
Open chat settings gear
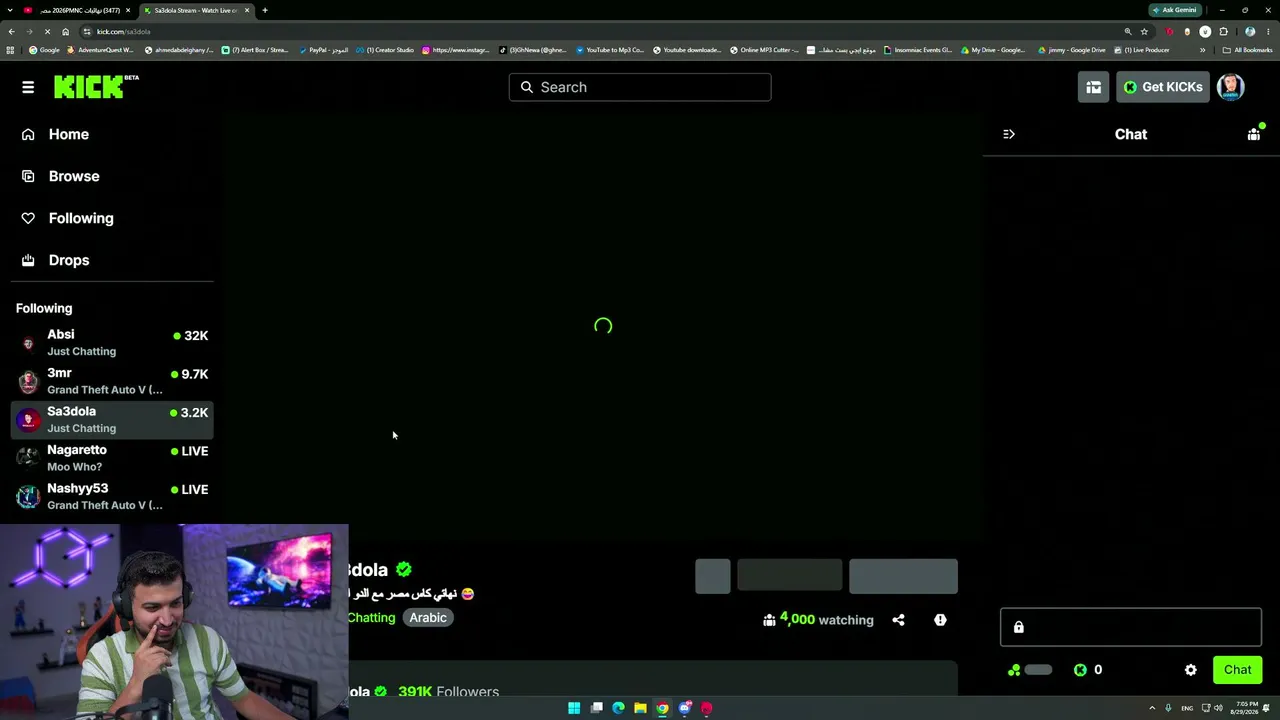(x=1190, y=670)
